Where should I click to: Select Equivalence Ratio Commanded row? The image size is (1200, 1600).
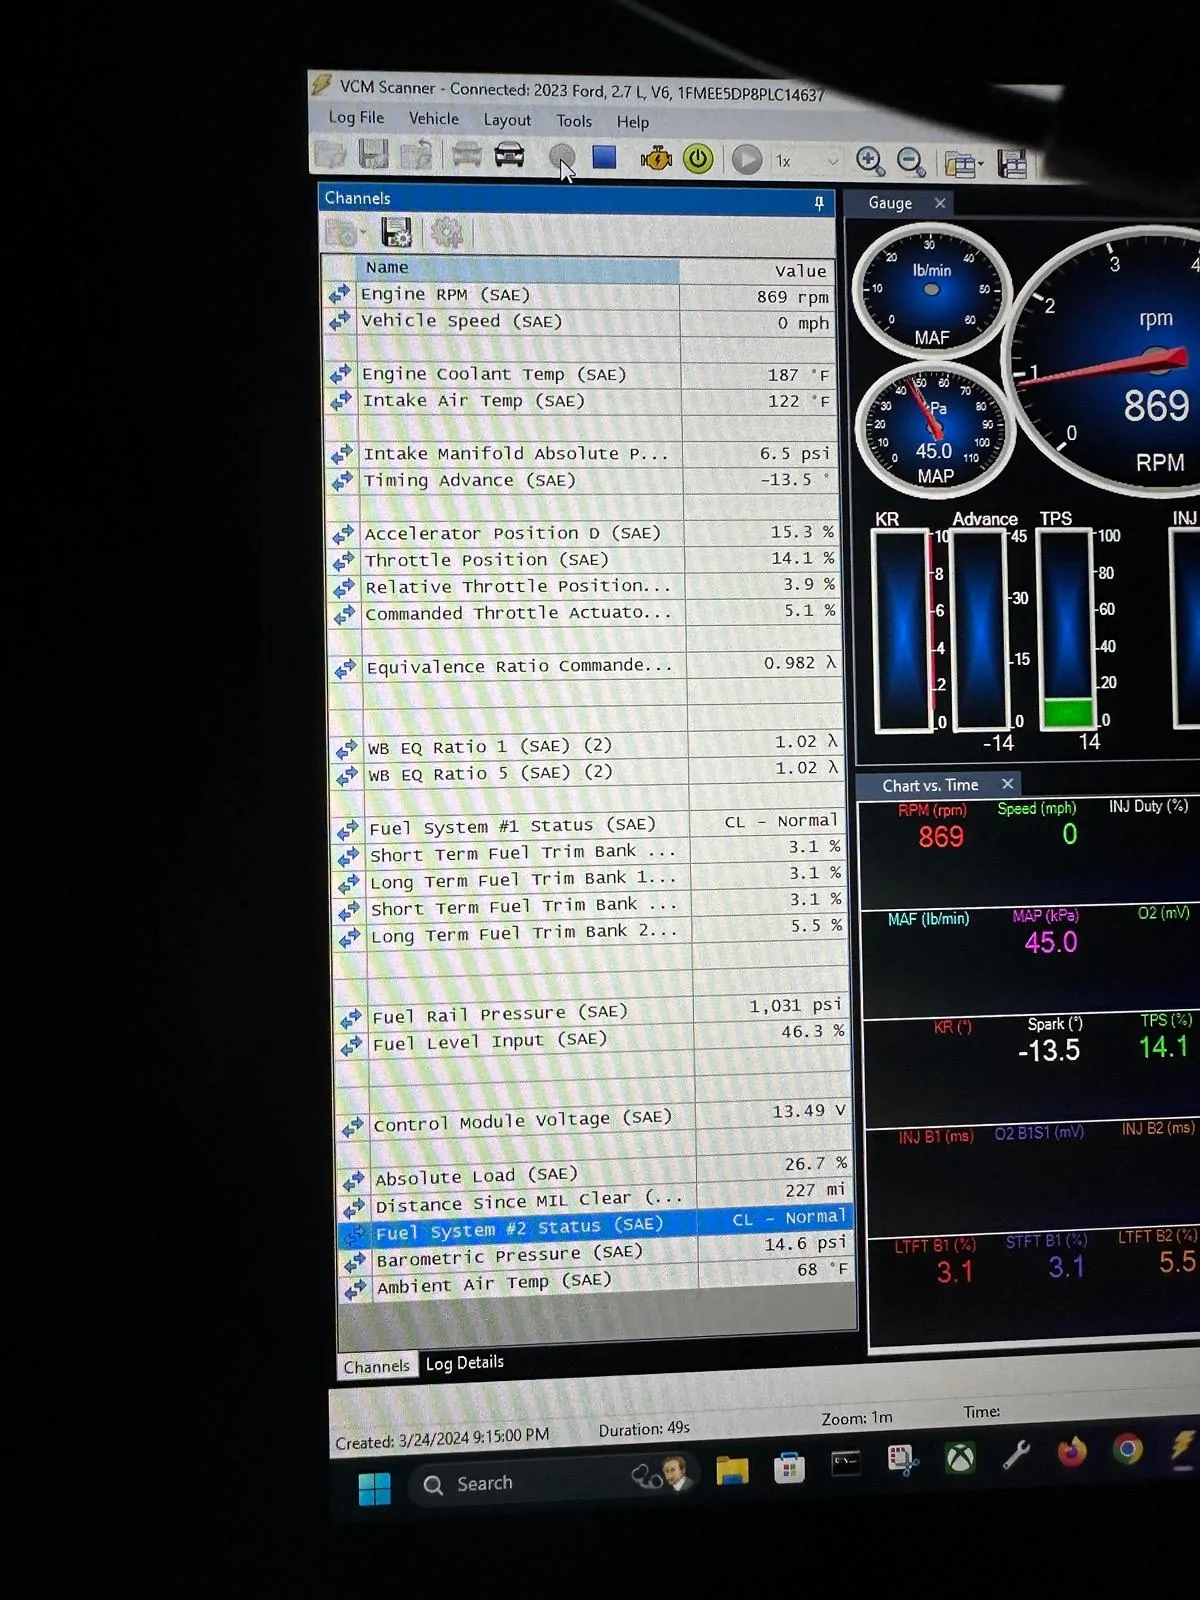[x=585, y=666]
